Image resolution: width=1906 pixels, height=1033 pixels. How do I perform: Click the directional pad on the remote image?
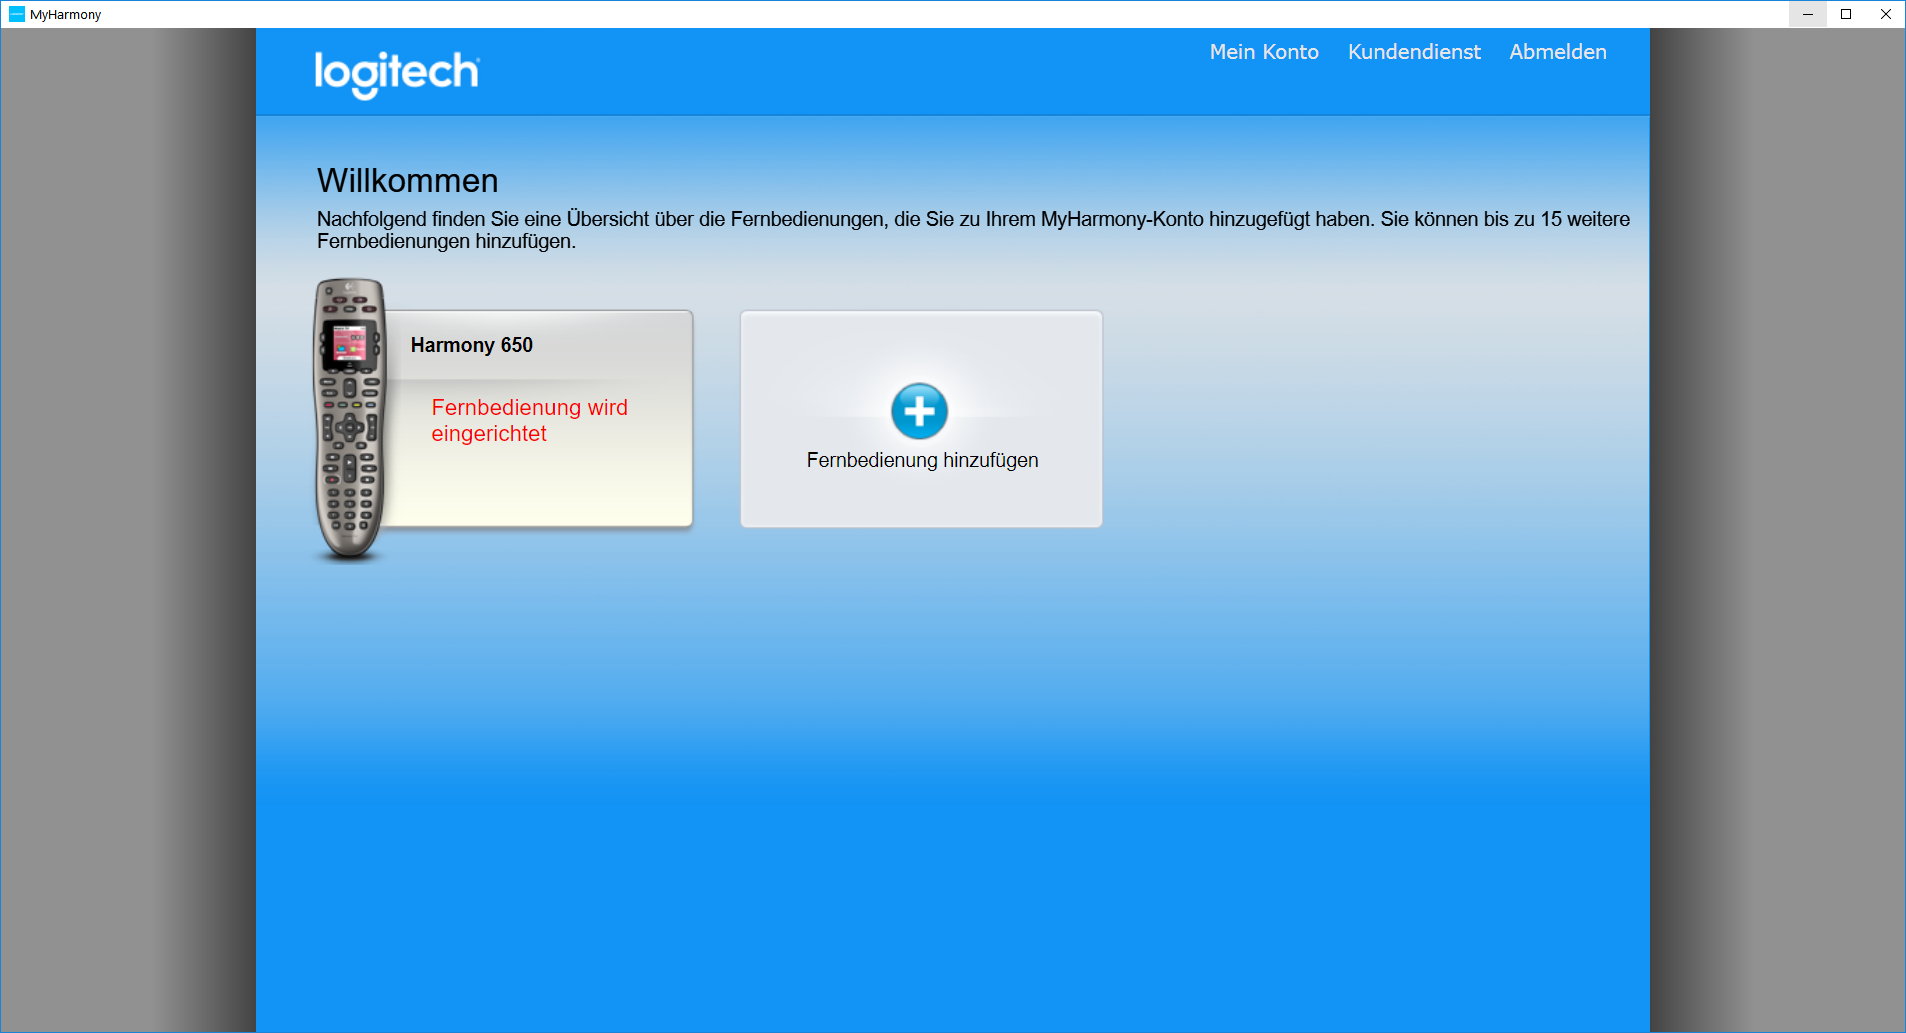(x=350, y=428)
